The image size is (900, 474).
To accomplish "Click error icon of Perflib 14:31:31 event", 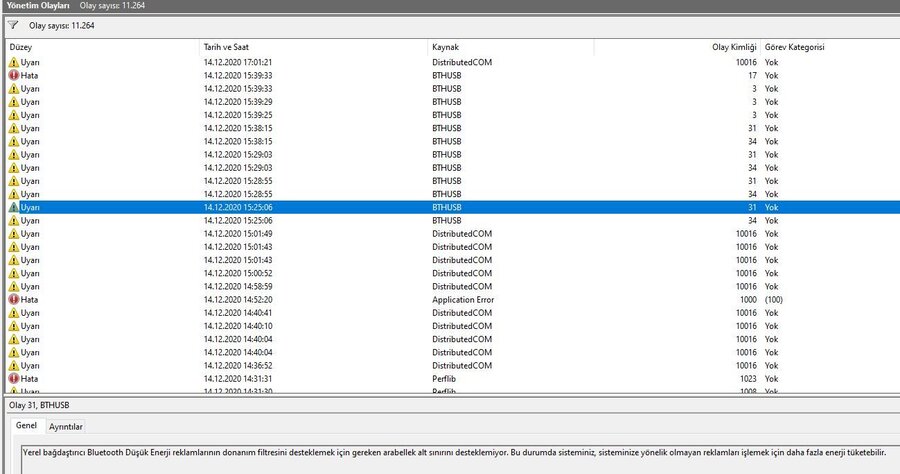I will pos(14,379).
